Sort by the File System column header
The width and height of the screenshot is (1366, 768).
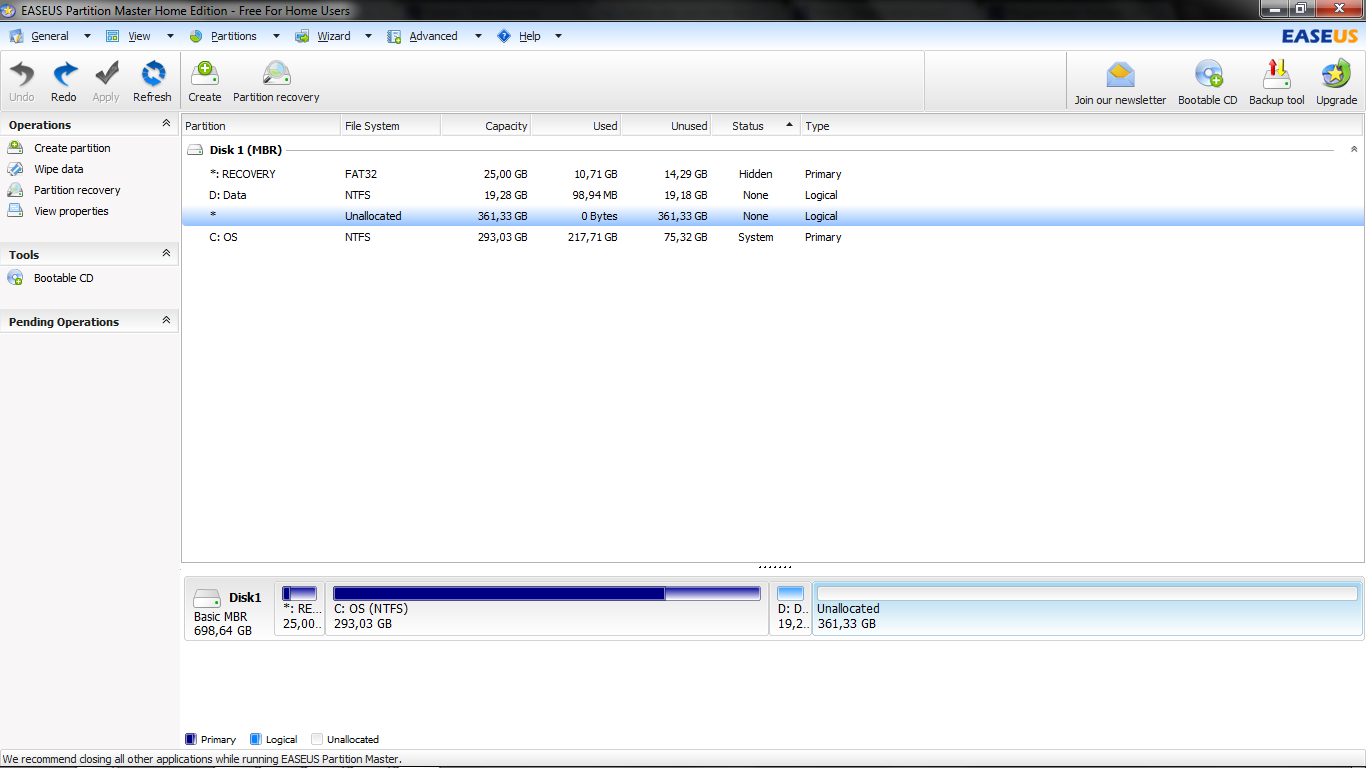[391, 126]
